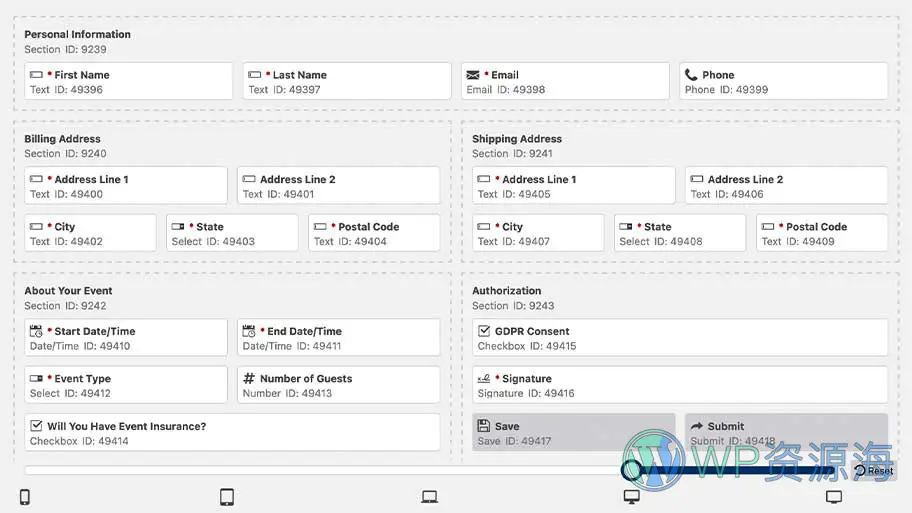
Task: Select the About Your Event section heading
Action: (68, 291)
